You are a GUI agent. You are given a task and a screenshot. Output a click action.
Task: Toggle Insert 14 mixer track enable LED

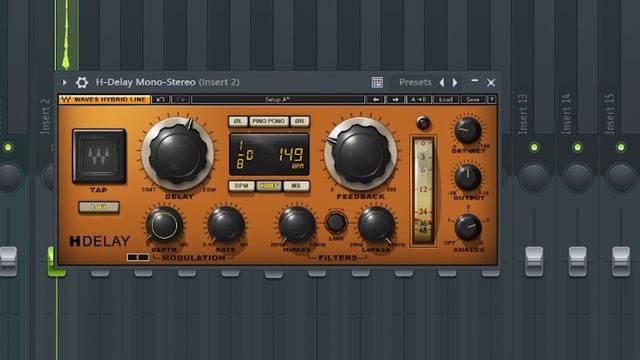(578, 147)
